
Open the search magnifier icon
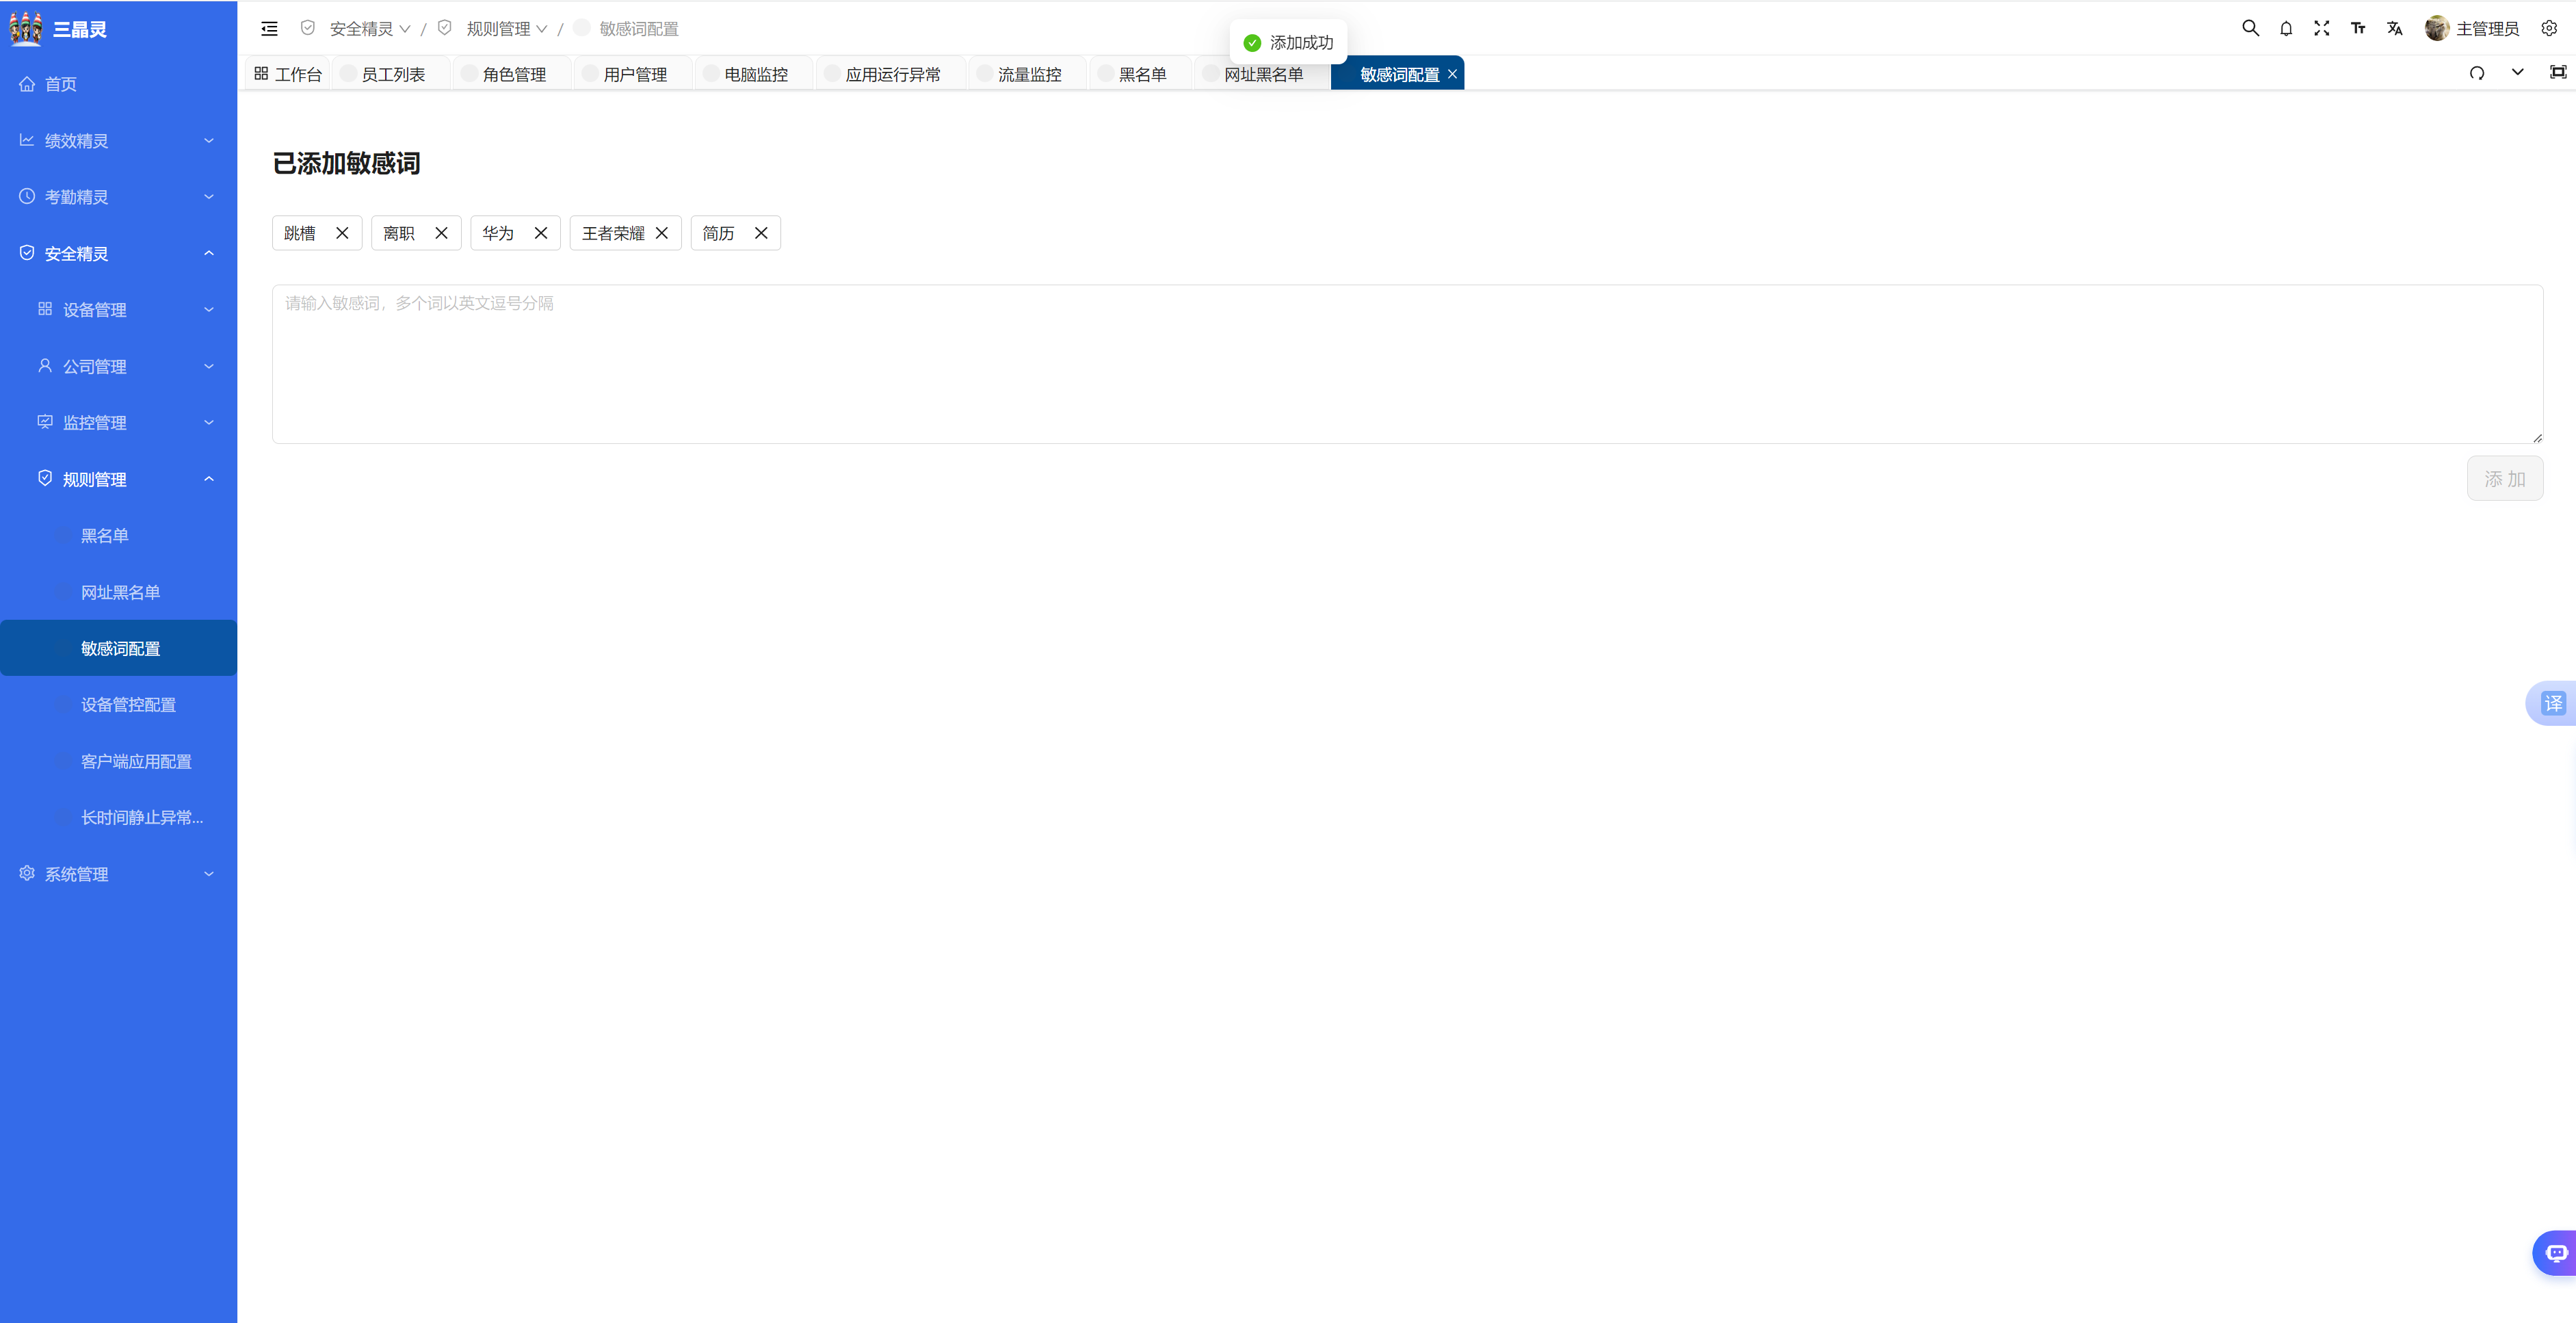pos(2250,28)
